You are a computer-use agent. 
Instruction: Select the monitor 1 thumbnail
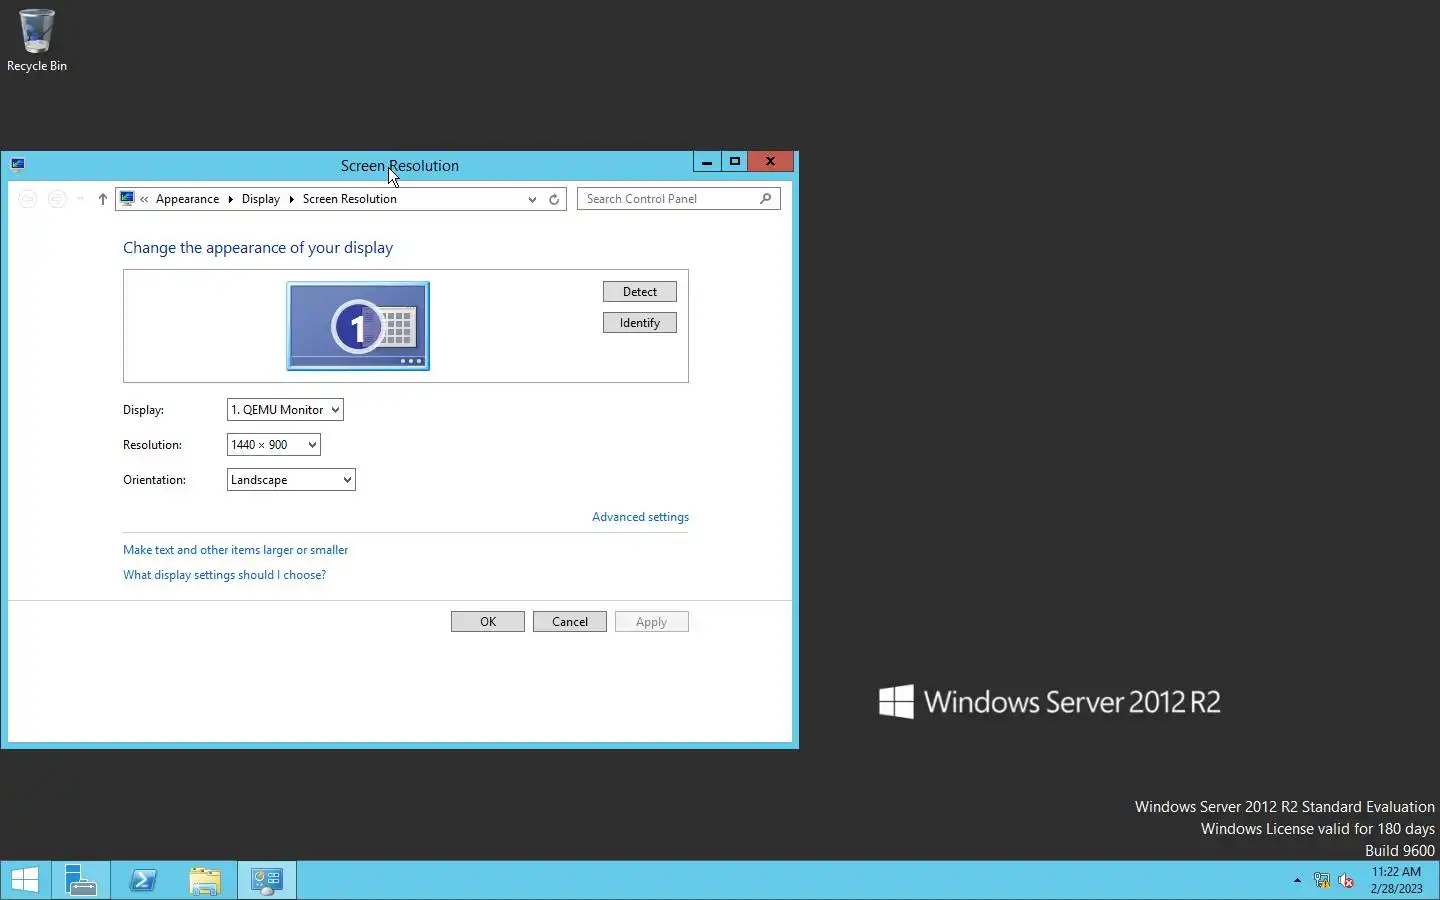tap(358, 326)
